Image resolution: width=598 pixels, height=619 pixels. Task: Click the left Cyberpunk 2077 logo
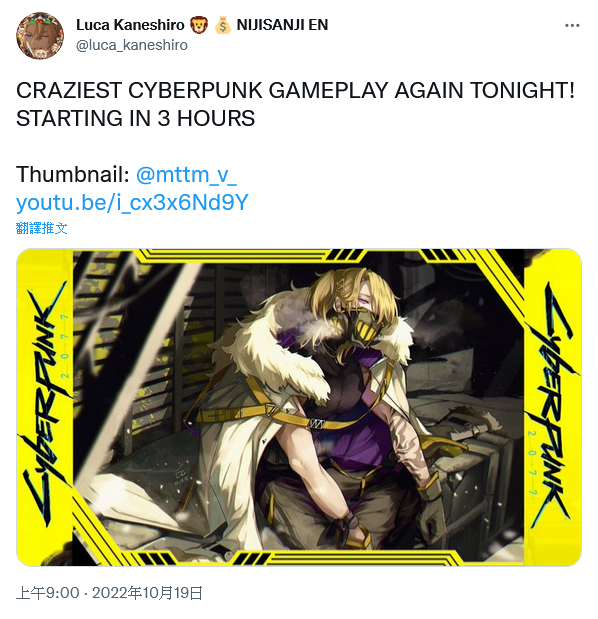click(x=45, y=401)
